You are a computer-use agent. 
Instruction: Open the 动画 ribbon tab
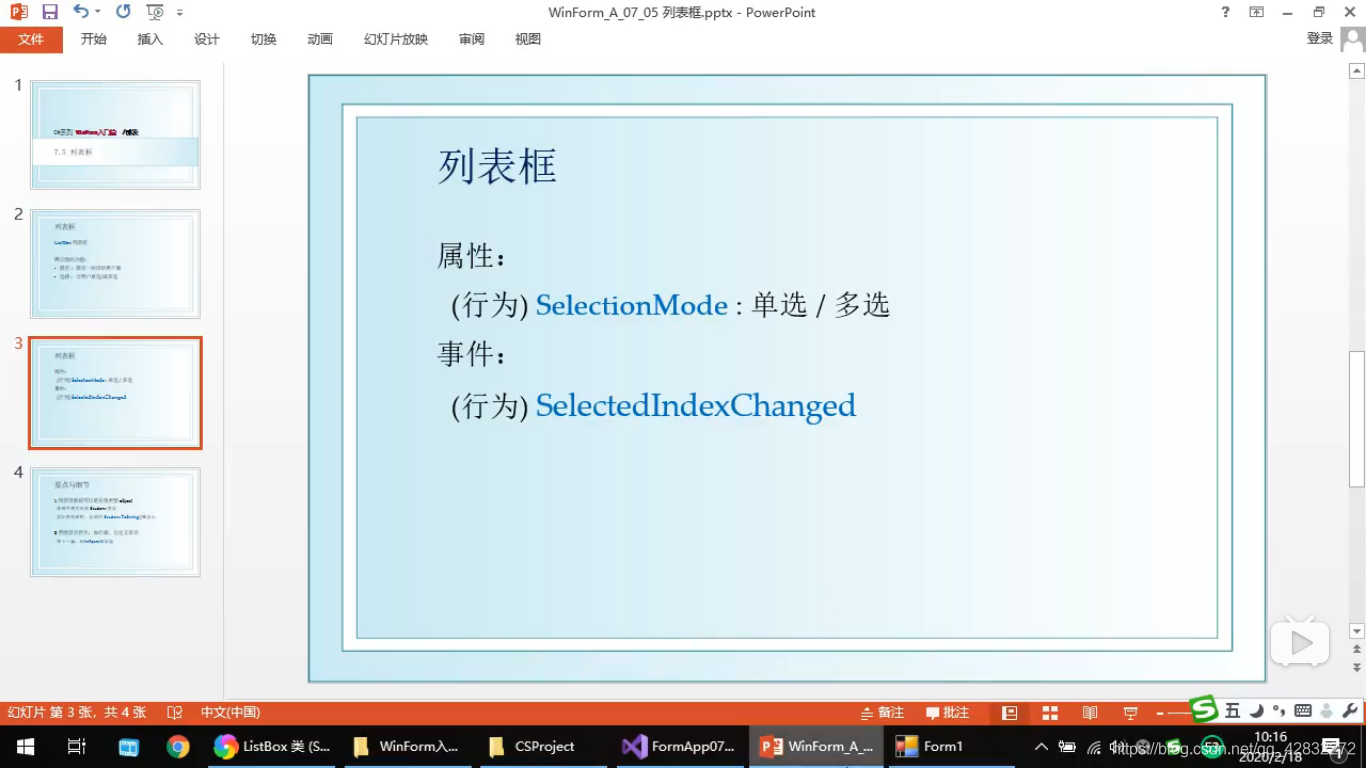tap(320, 39)
